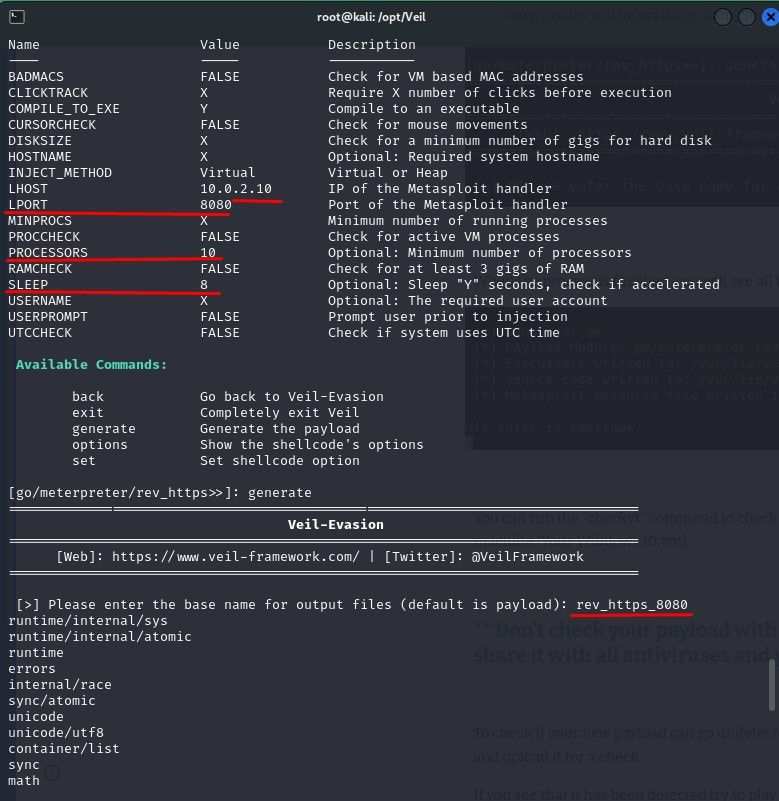This screenshot has height=801, width=779.
Task: Click the 'back' command
Action: (x=88, y=396)
